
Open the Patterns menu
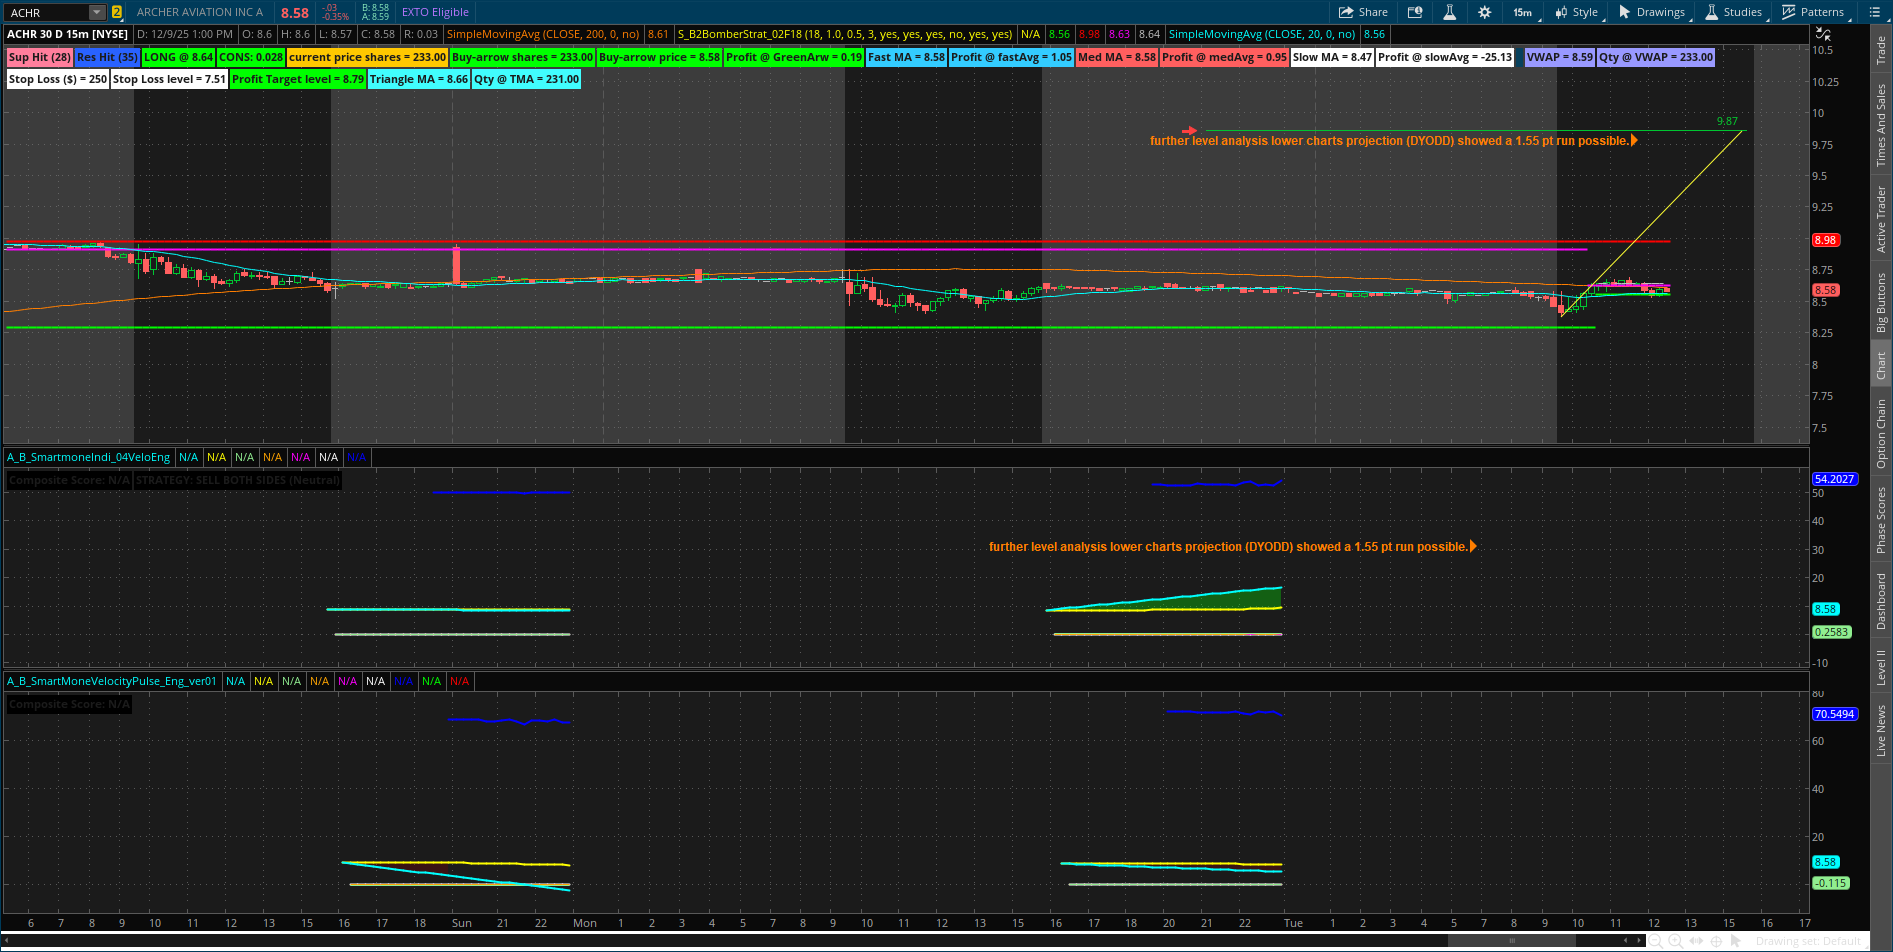1813,12
